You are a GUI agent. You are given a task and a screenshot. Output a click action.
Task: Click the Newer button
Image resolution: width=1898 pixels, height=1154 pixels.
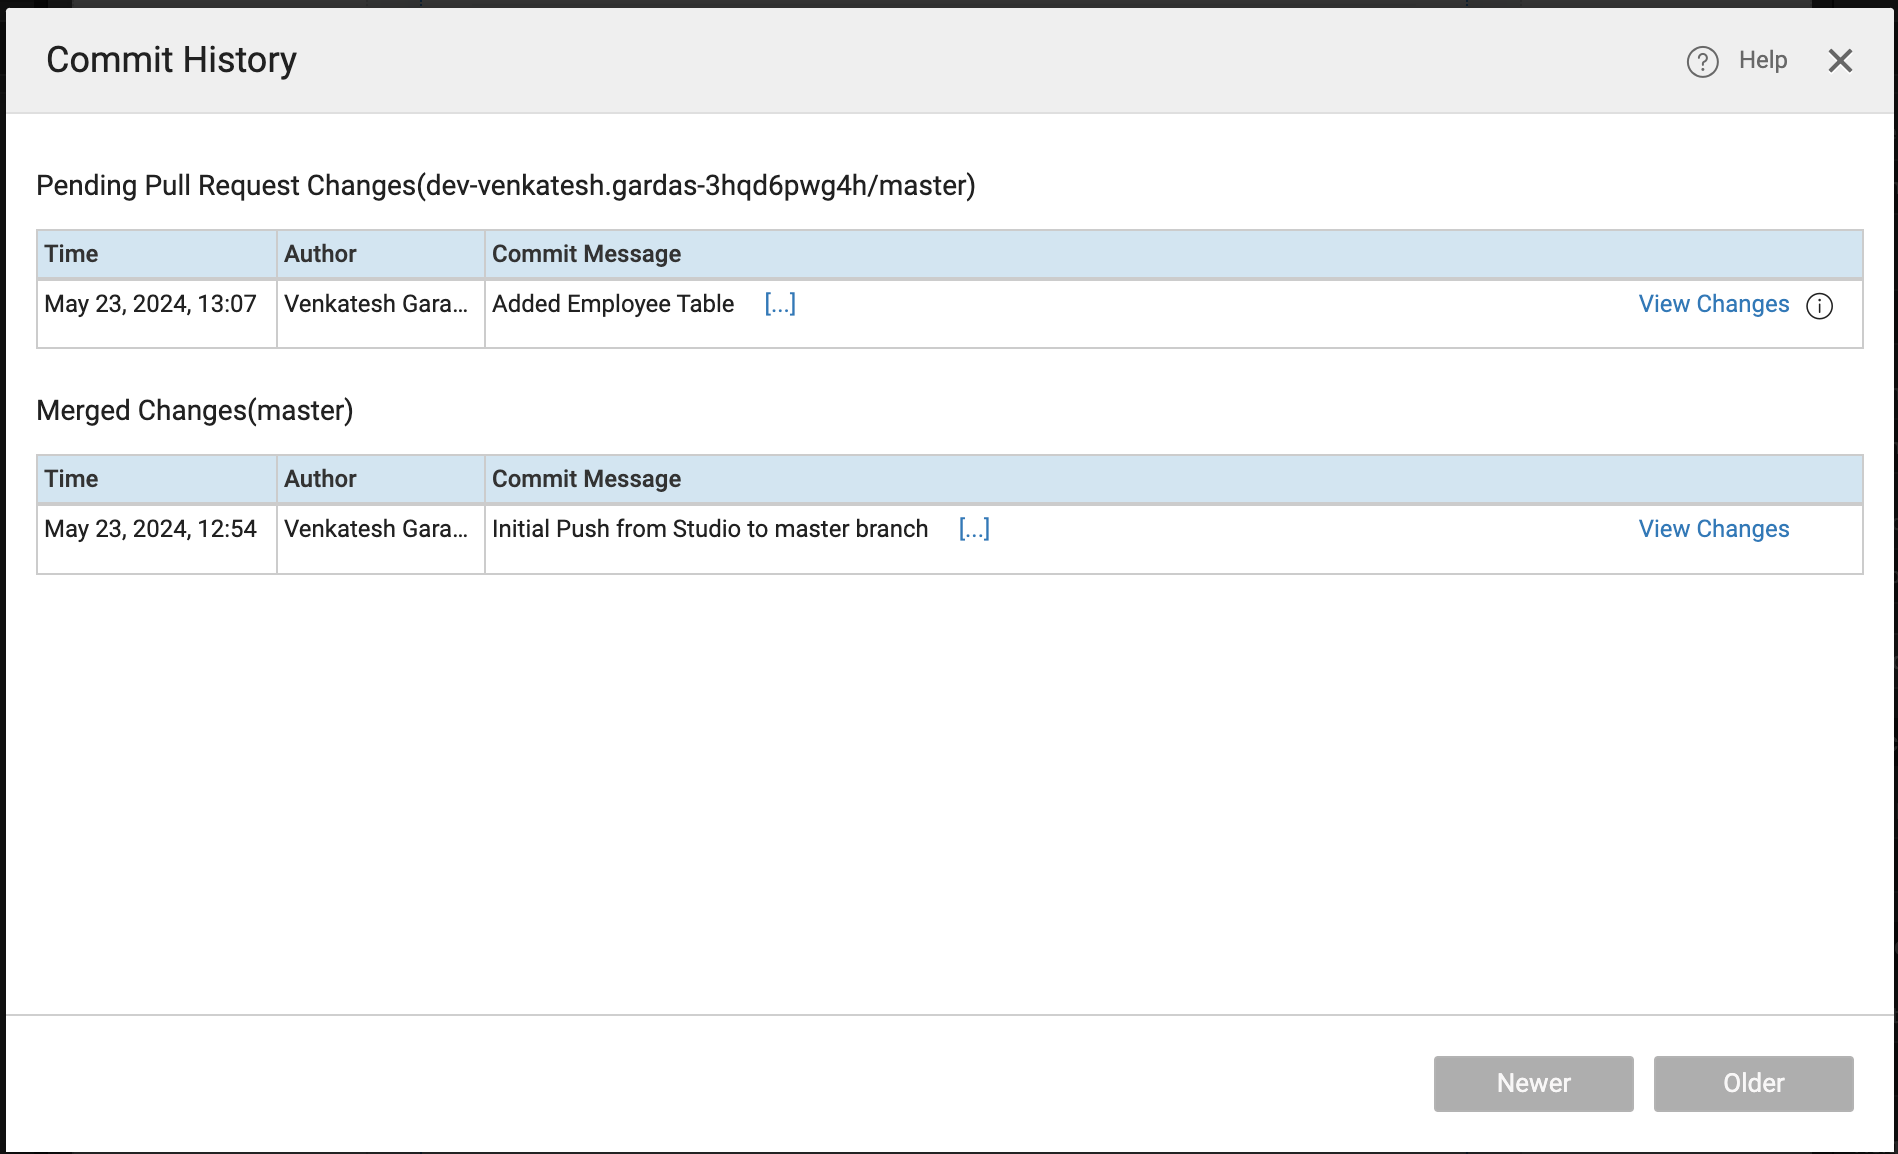tap(1533, 1083)
